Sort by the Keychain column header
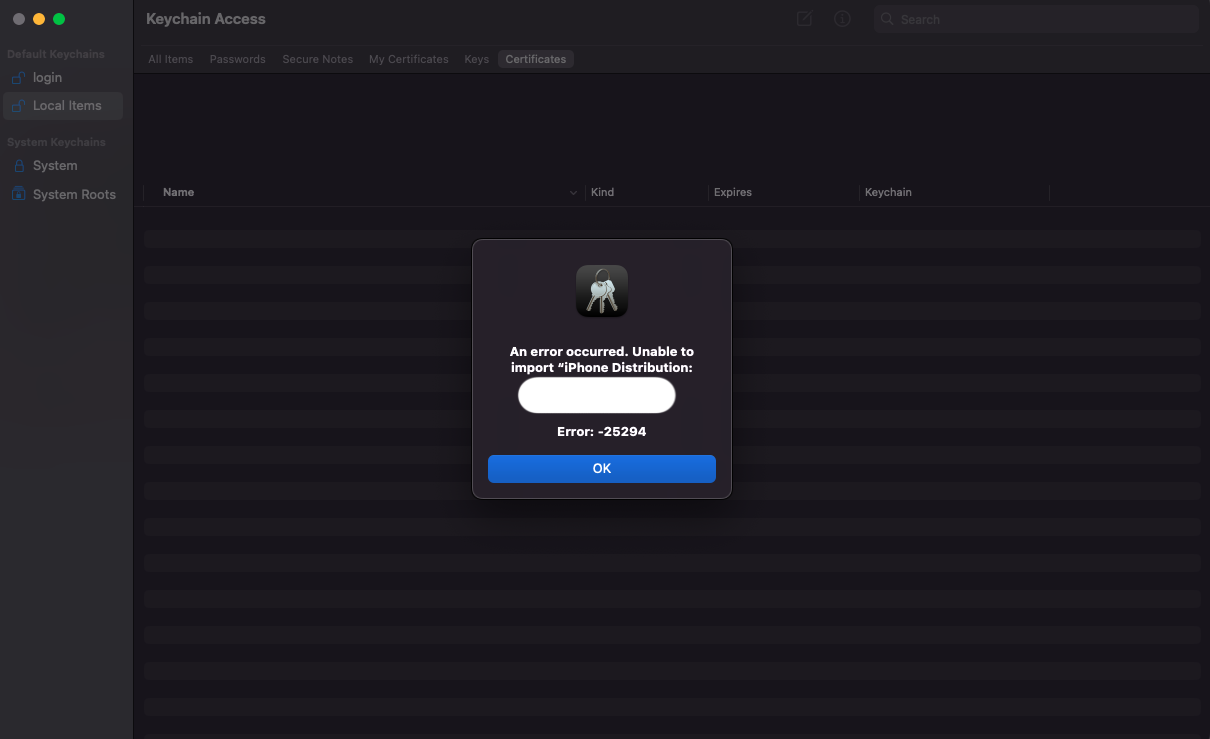The width and height of the screenshot is (1210, 739). 888,192
